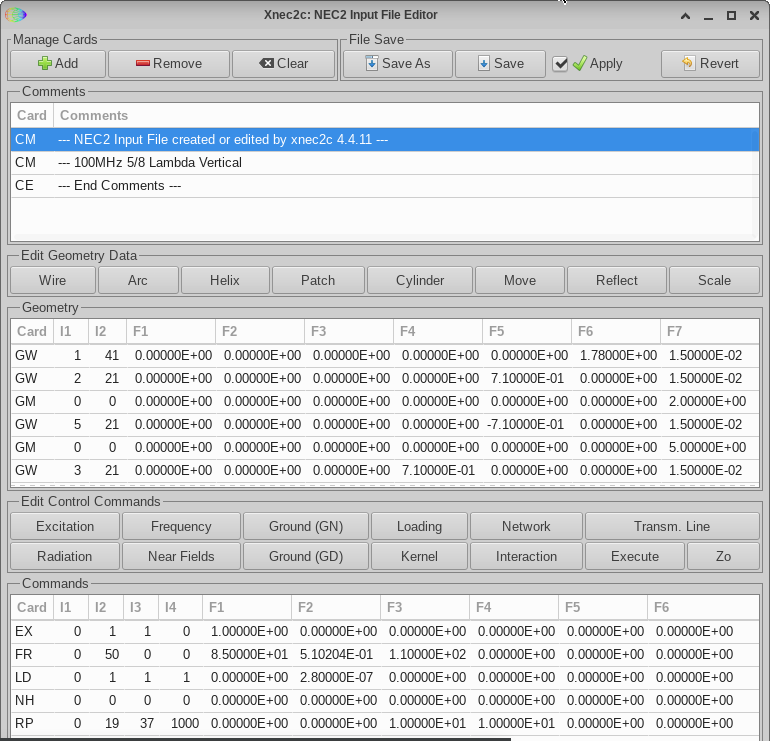Open the Helix geometry editor
Image resolution: width=770 pixels, height=741 pixels.
tap(224, 280)
